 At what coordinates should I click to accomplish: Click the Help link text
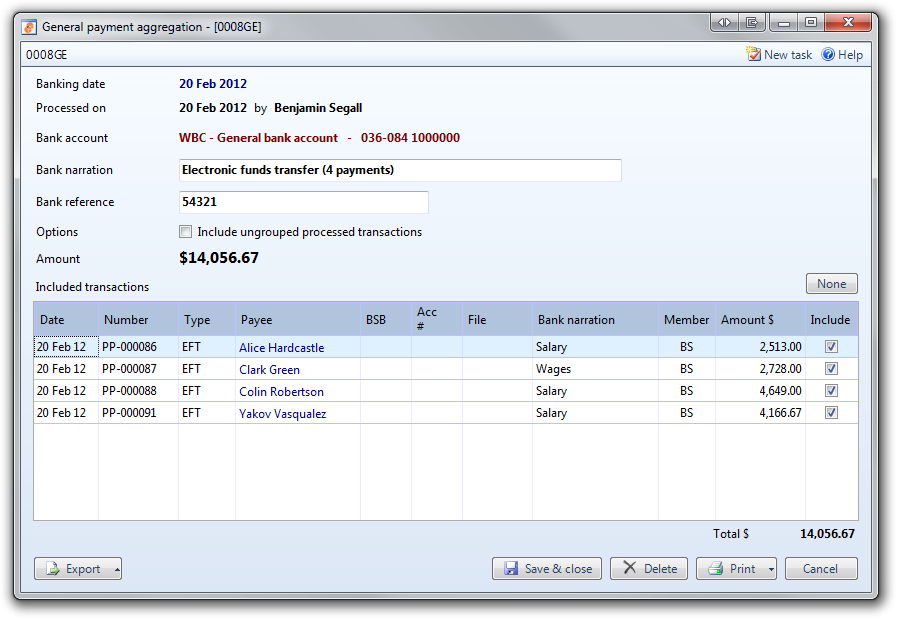(x=850, y=55)
